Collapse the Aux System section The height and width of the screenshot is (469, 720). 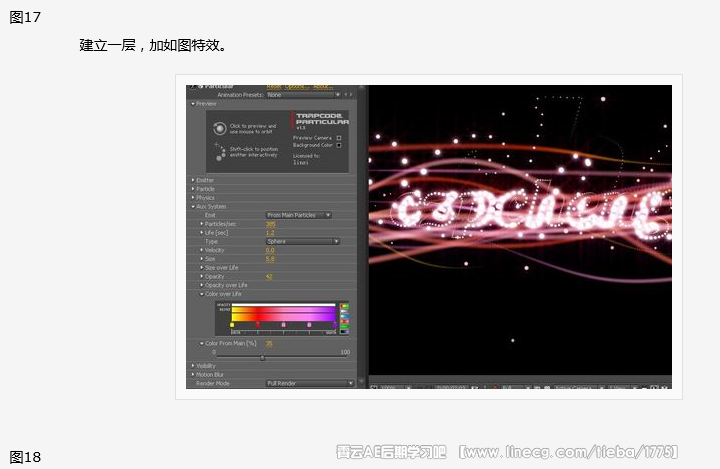193,207
